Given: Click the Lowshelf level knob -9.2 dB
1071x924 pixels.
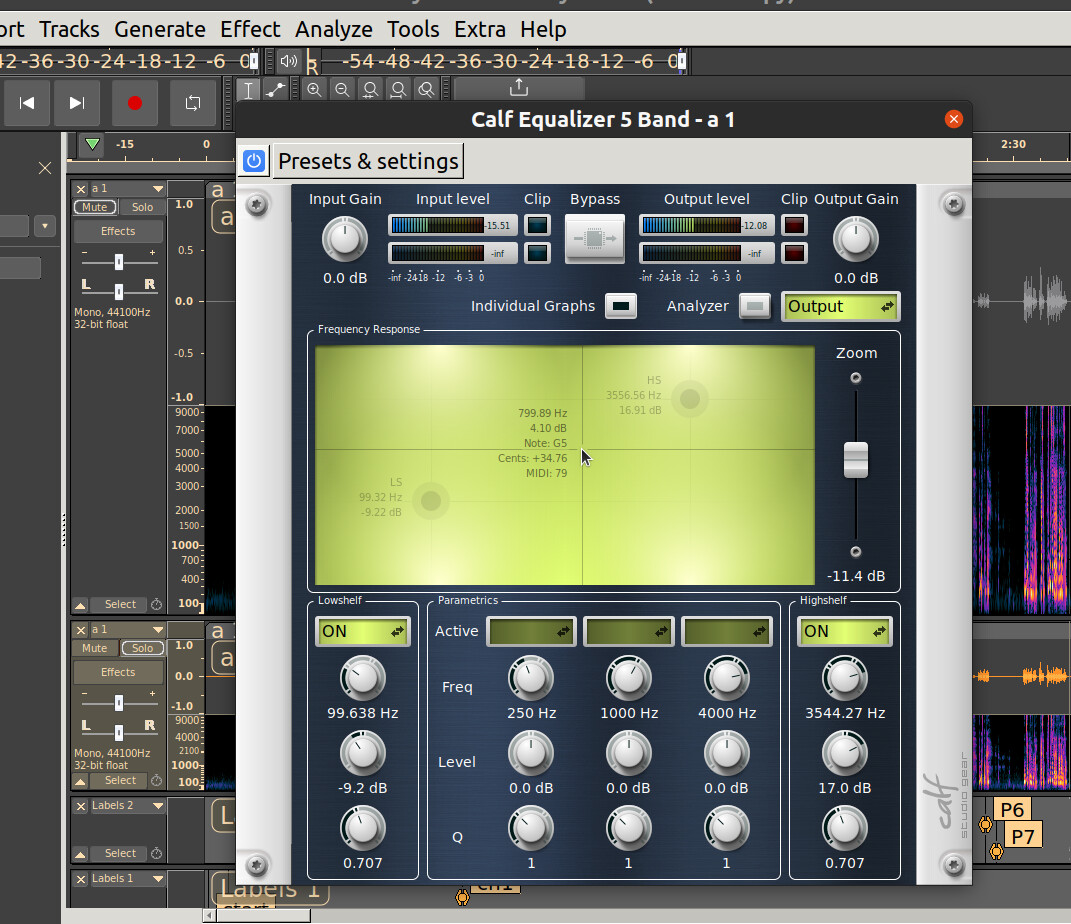Looking at the screenshot, I should pyautogui.click(x=363, y=753).
